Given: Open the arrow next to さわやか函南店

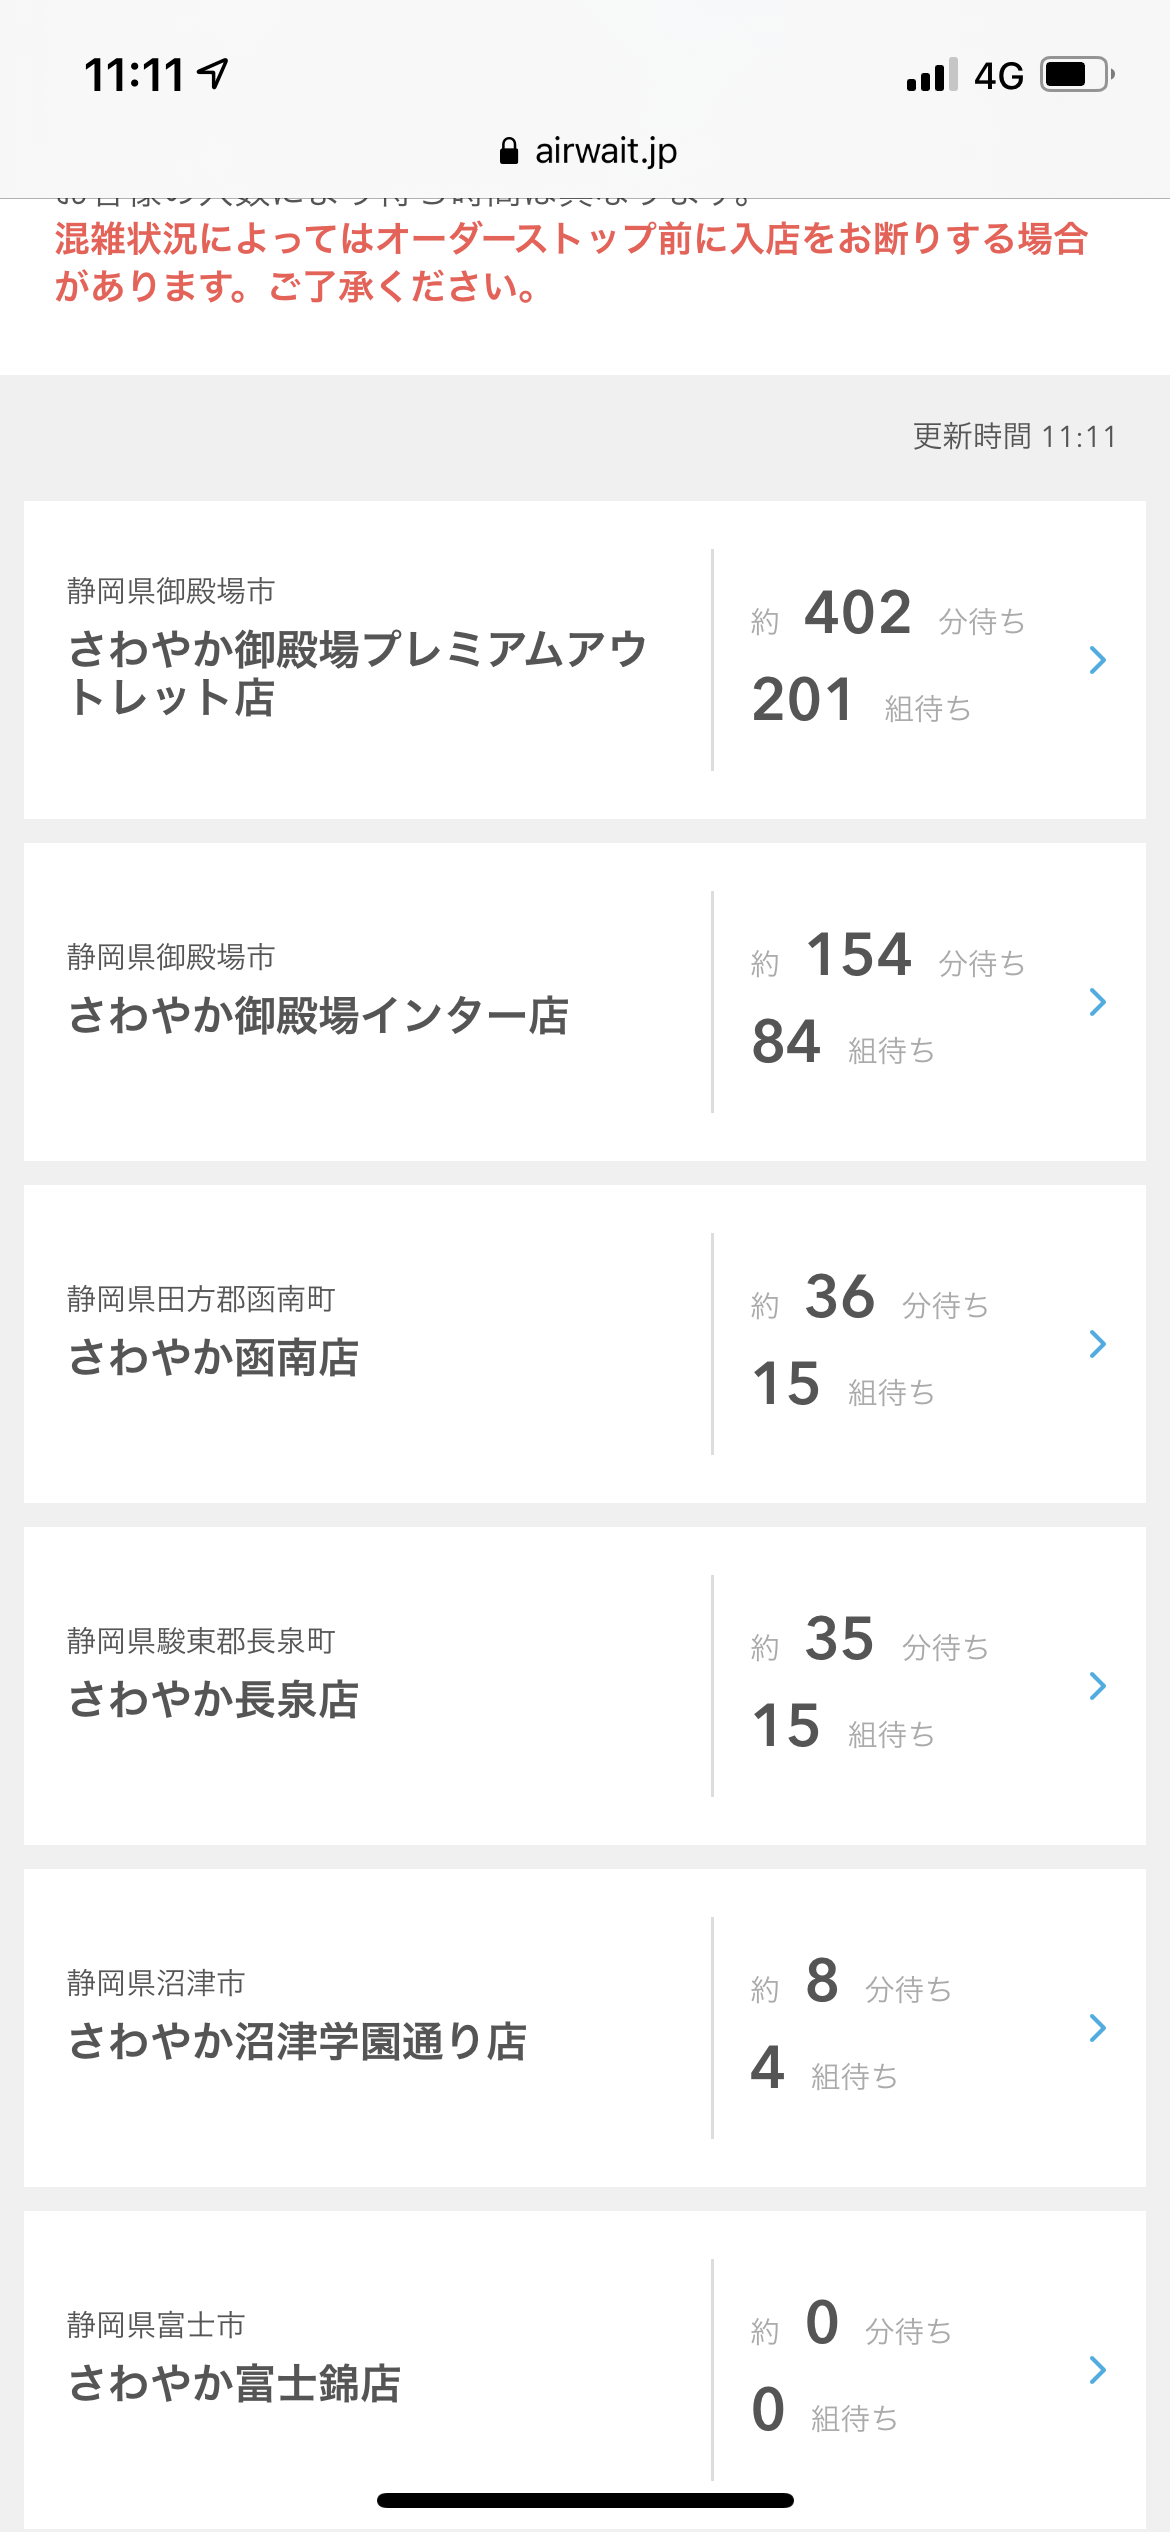Looking at the screenshot, I should [1097, 1344].
